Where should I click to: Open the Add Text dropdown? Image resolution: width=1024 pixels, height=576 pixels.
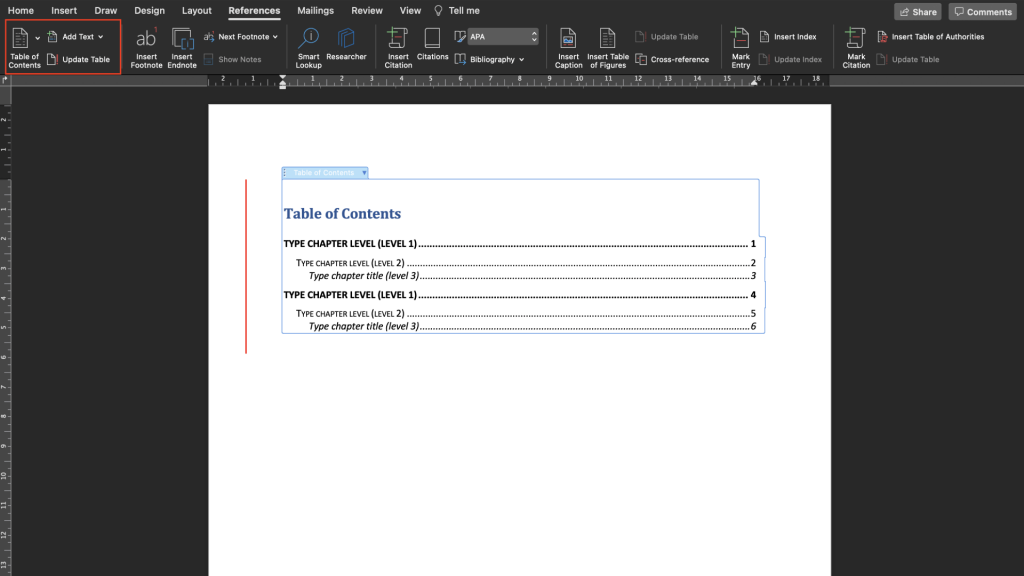point(76,37)
